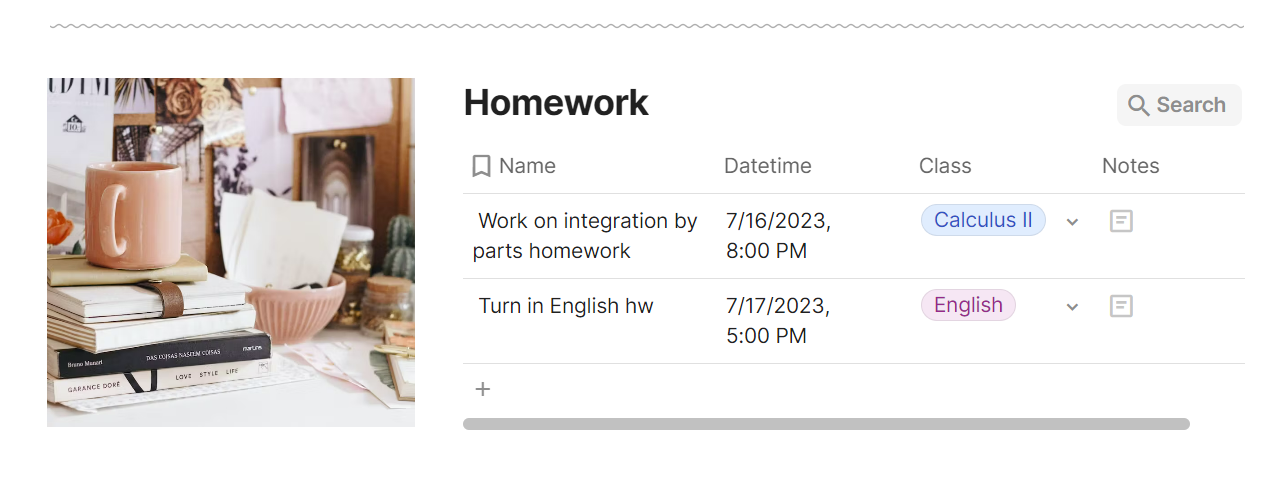Open notes icon for integration homework row
The width and height of the screenshot is (1265, 481).
tap(1121, 221)
